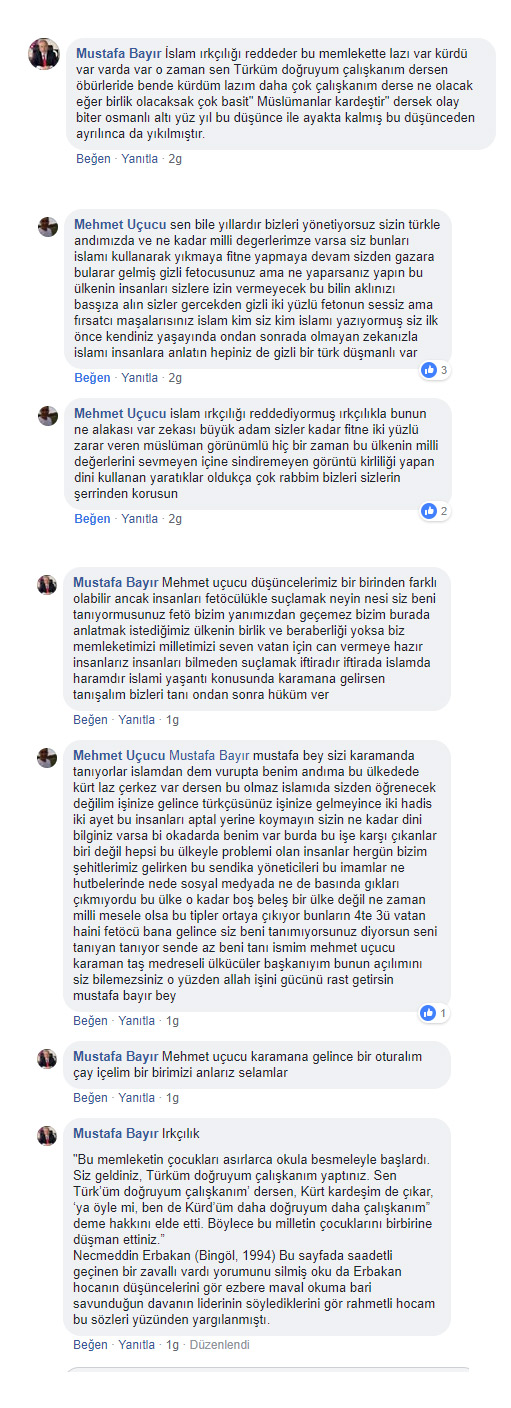Toggle Beğen on the 'sen bile yıllardır' comment
The width and height of the screenshot is (511, 1408).
pos(92,378)
